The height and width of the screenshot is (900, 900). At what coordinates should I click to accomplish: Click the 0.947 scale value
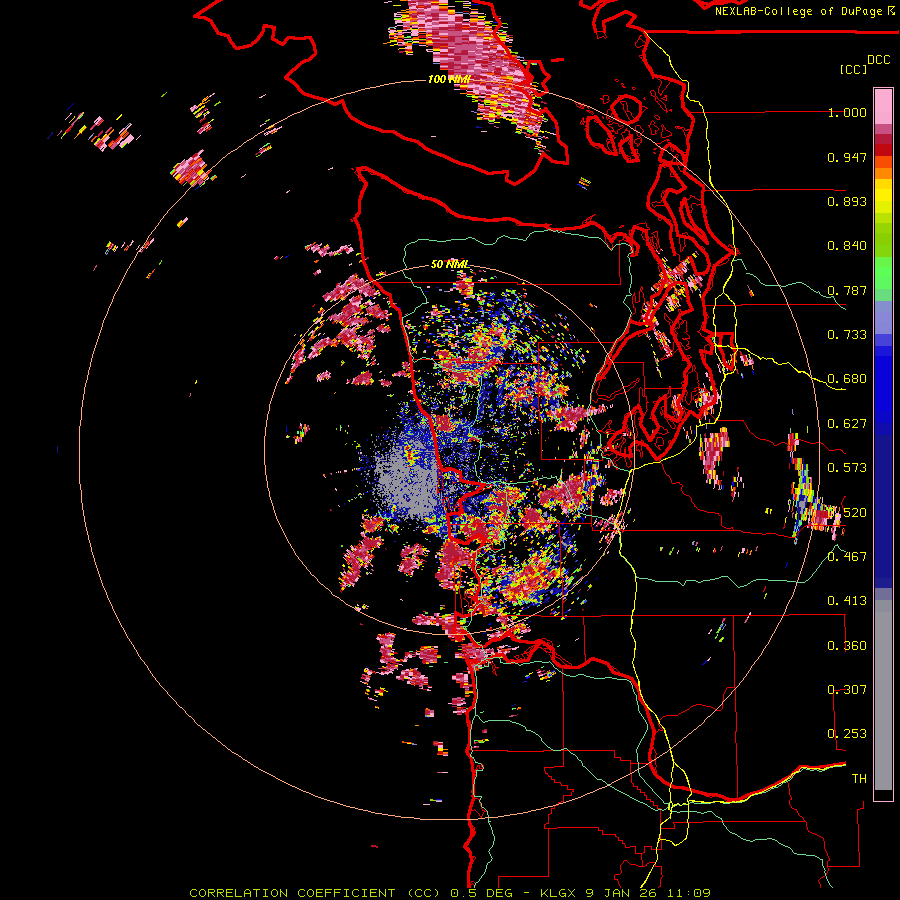pos(847,157)
